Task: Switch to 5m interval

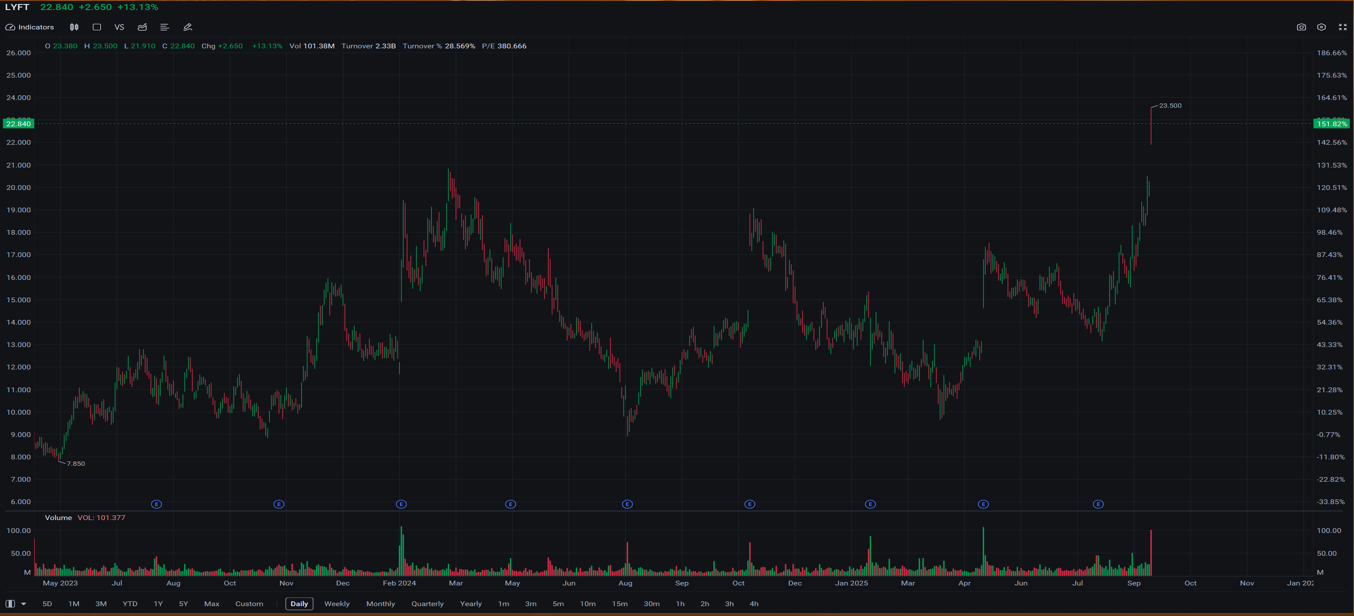Action: pos(558,604)
